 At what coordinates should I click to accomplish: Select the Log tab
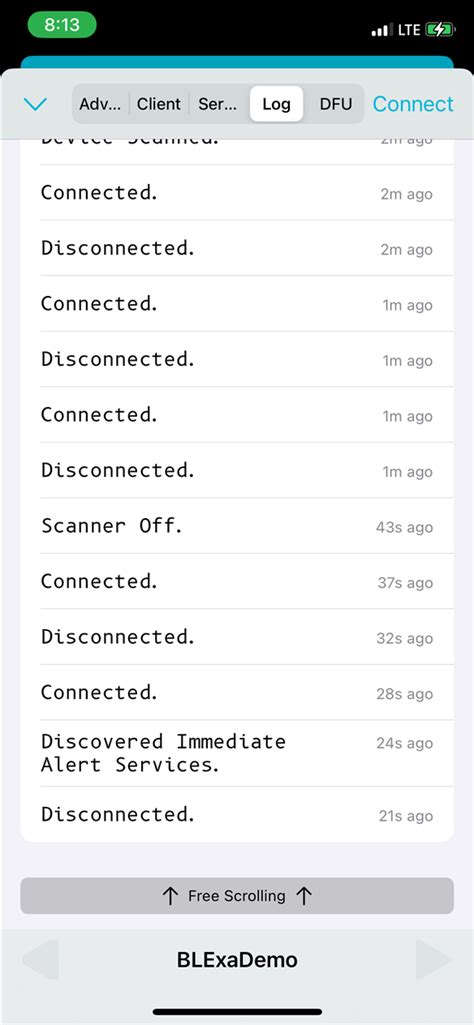(276, 104)
